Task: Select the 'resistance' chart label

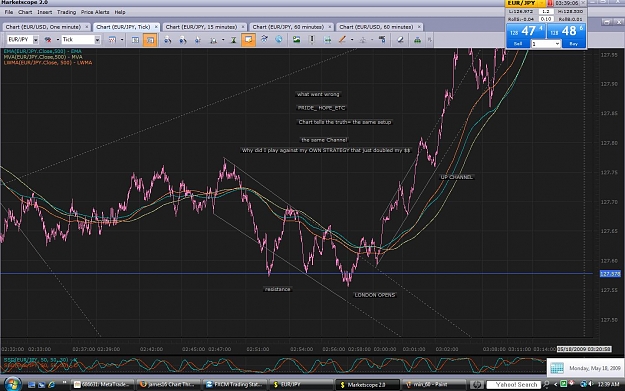Action: (x=277, y=289)
